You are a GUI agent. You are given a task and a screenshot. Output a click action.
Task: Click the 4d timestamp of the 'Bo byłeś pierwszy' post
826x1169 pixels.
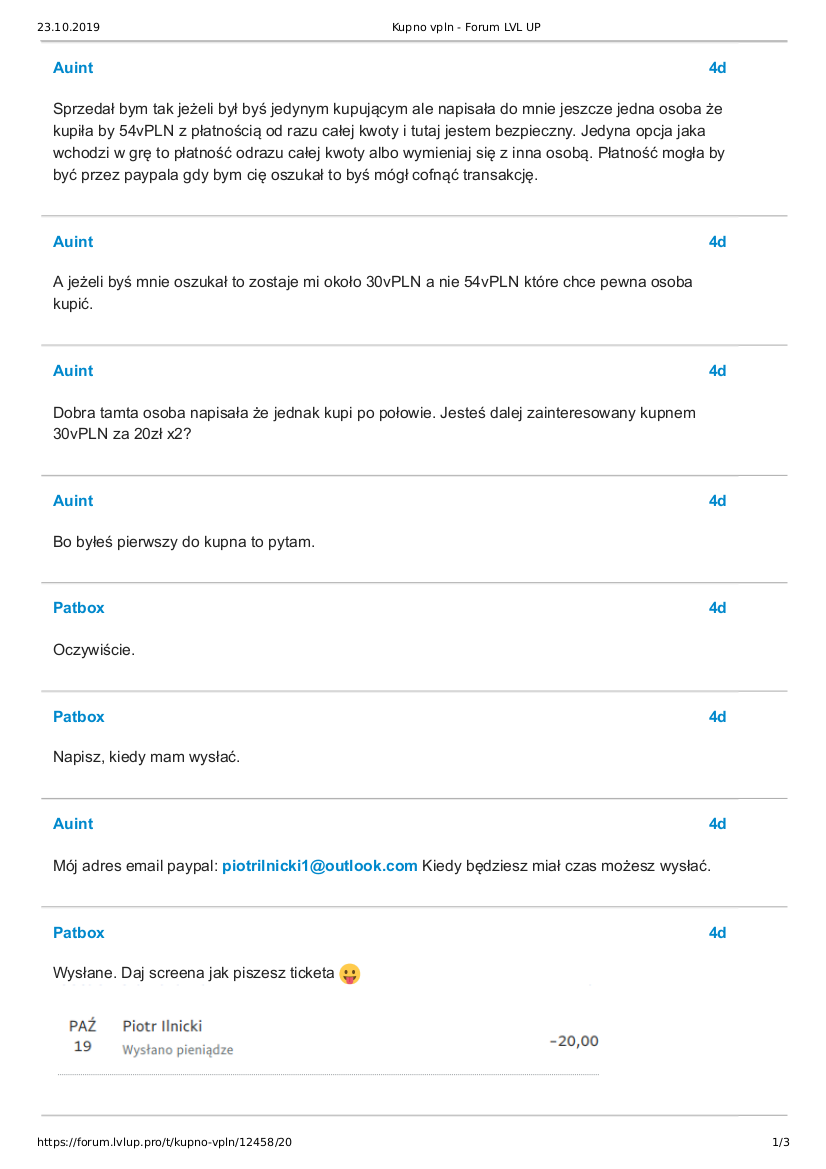pos(717,501)
